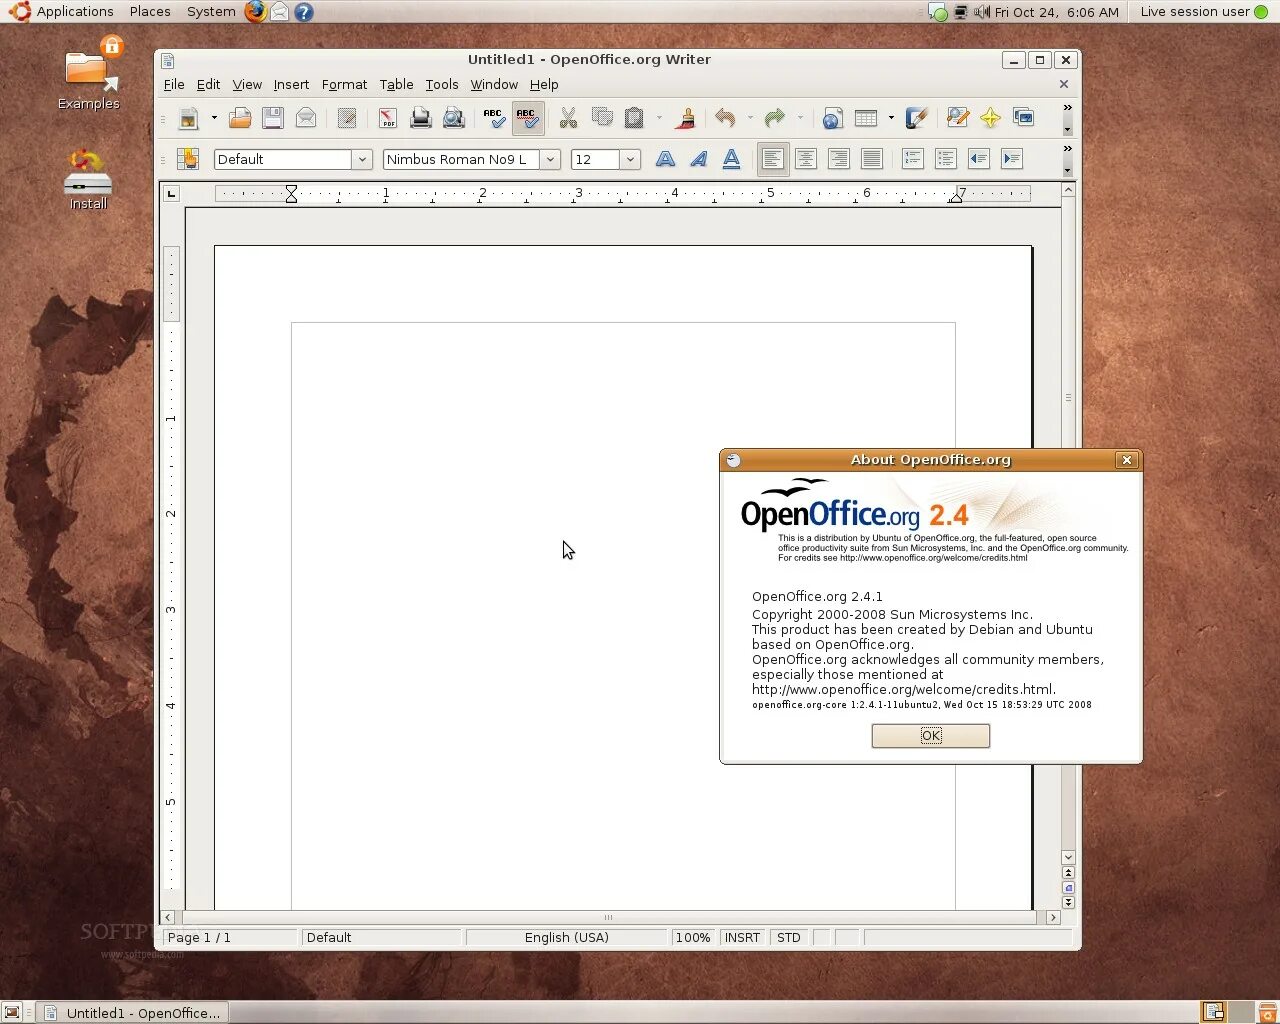Launch Firefox from the top panel
Screen dimensions: 1280x1024
tap(256, 12)
